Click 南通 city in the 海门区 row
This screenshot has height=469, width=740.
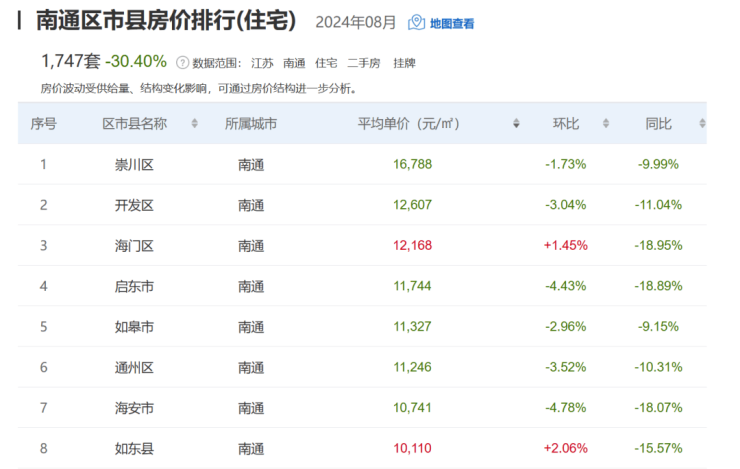point(251,246)
